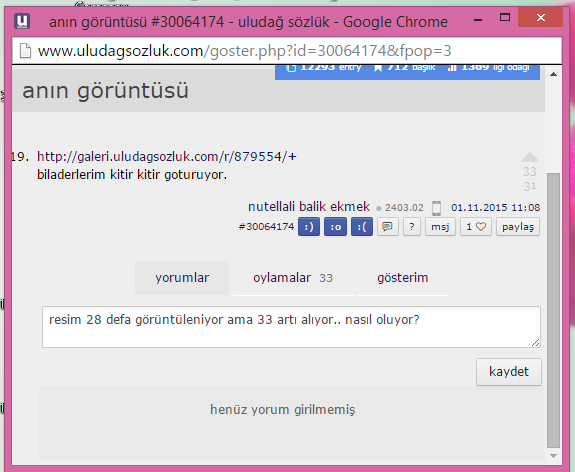
Task: Click the surprised :o vote button
Action: tap(335, 227)
